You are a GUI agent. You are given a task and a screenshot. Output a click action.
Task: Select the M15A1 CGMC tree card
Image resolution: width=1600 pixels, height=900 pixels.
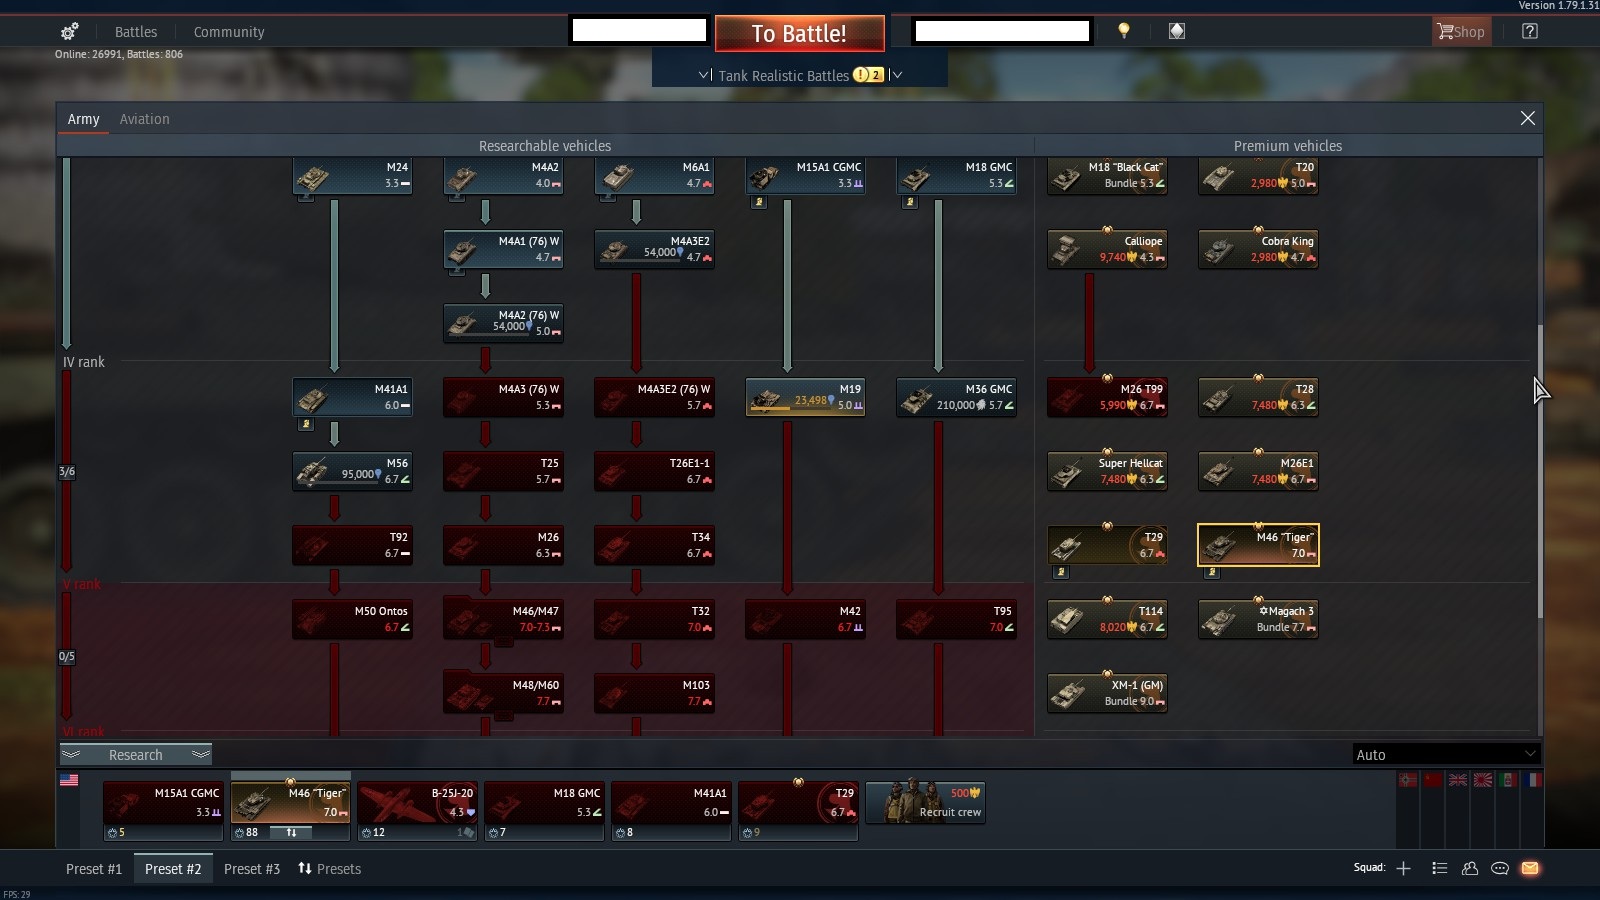point(806,176)
